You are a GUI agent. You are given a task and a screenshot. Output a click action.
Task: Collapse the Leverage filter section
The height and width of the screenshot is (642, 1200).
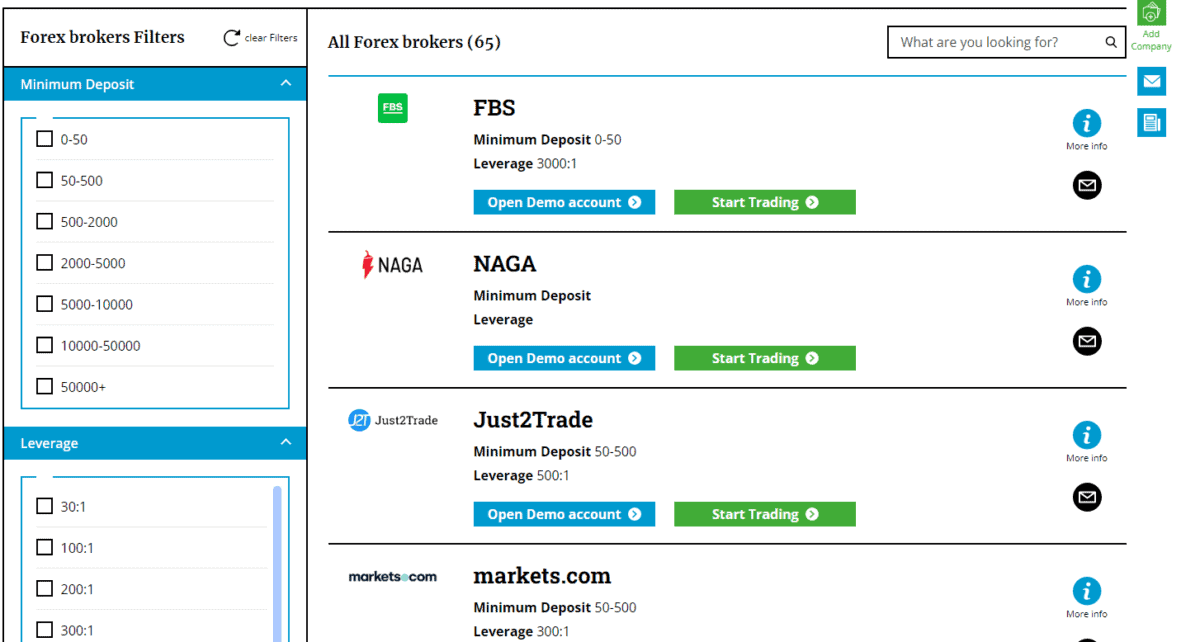(x=286, y=442)
